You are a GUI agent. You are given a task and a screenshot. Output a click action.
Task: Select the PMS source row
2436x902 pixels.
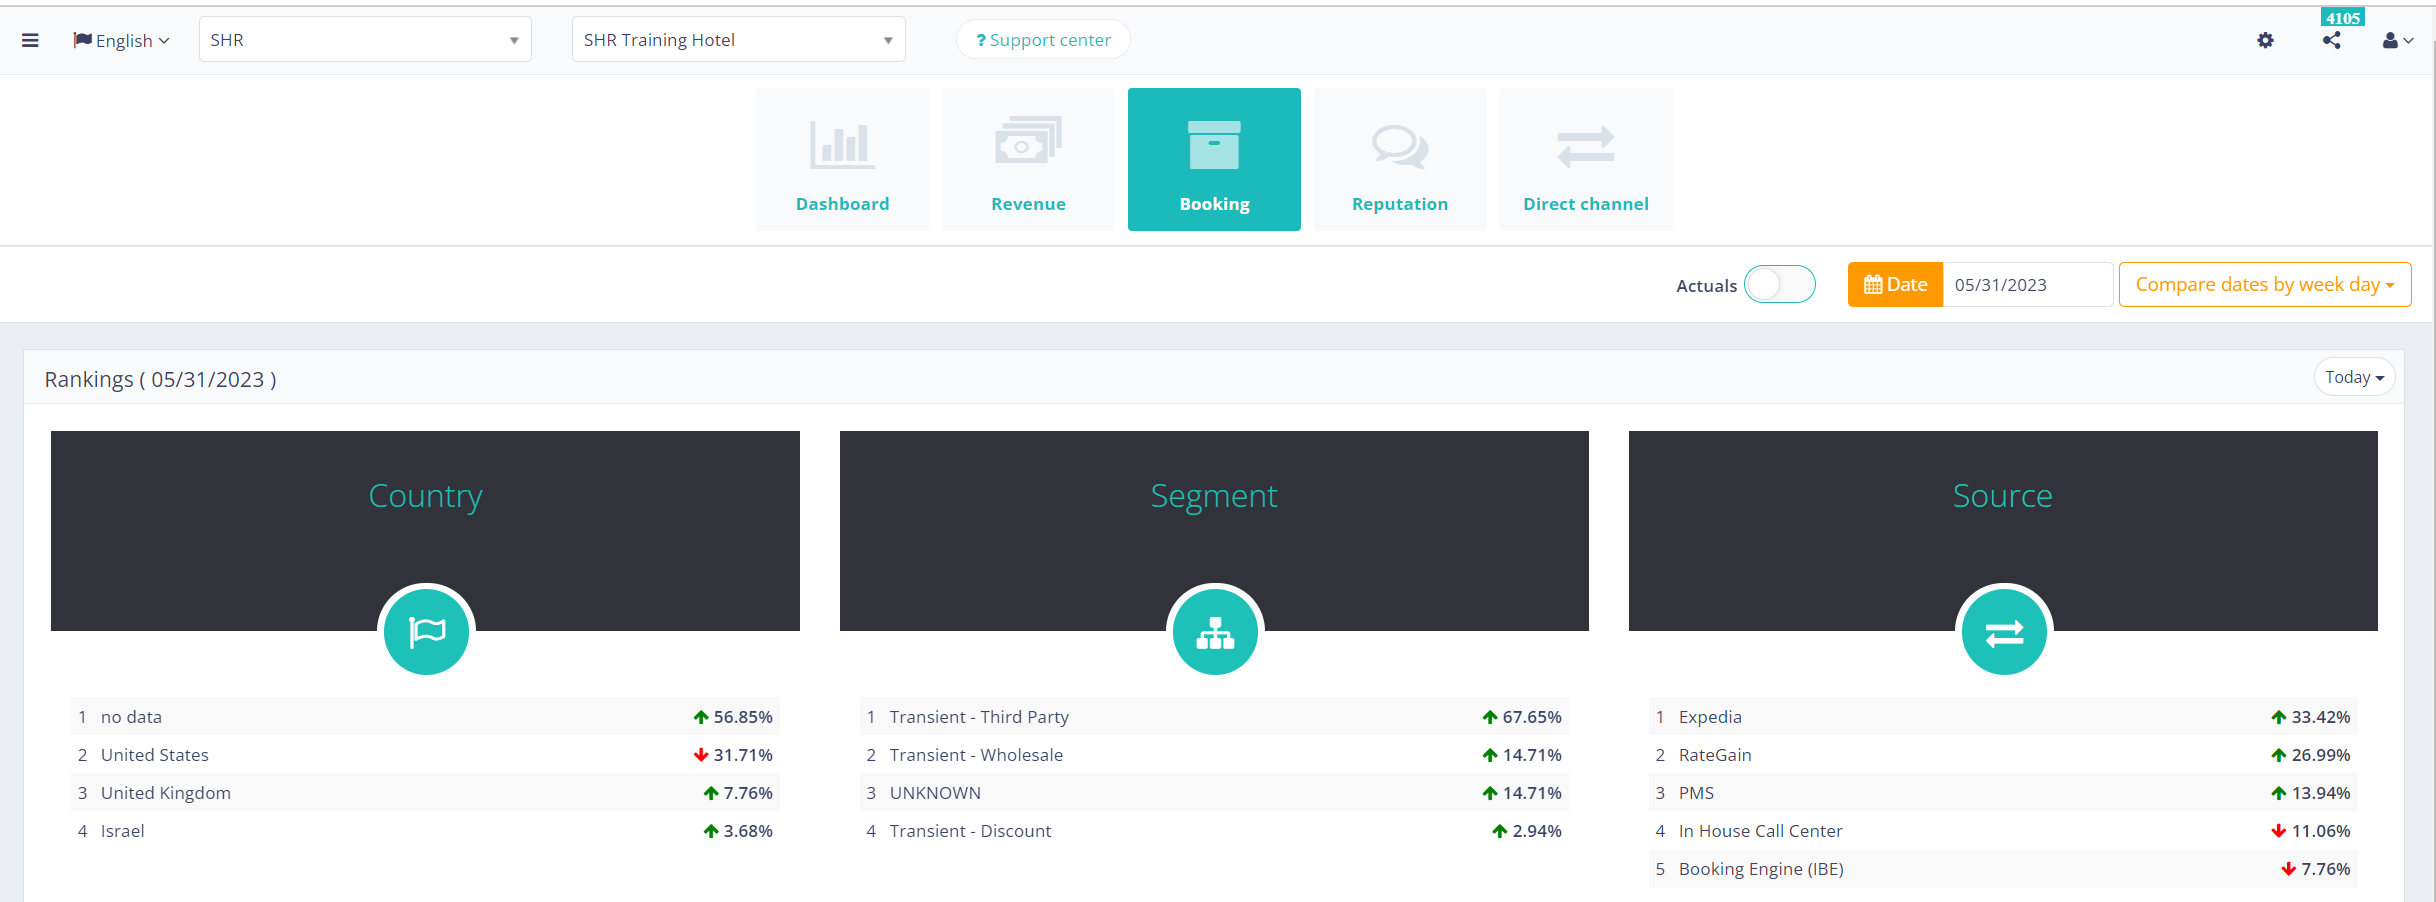point(2003,793)
